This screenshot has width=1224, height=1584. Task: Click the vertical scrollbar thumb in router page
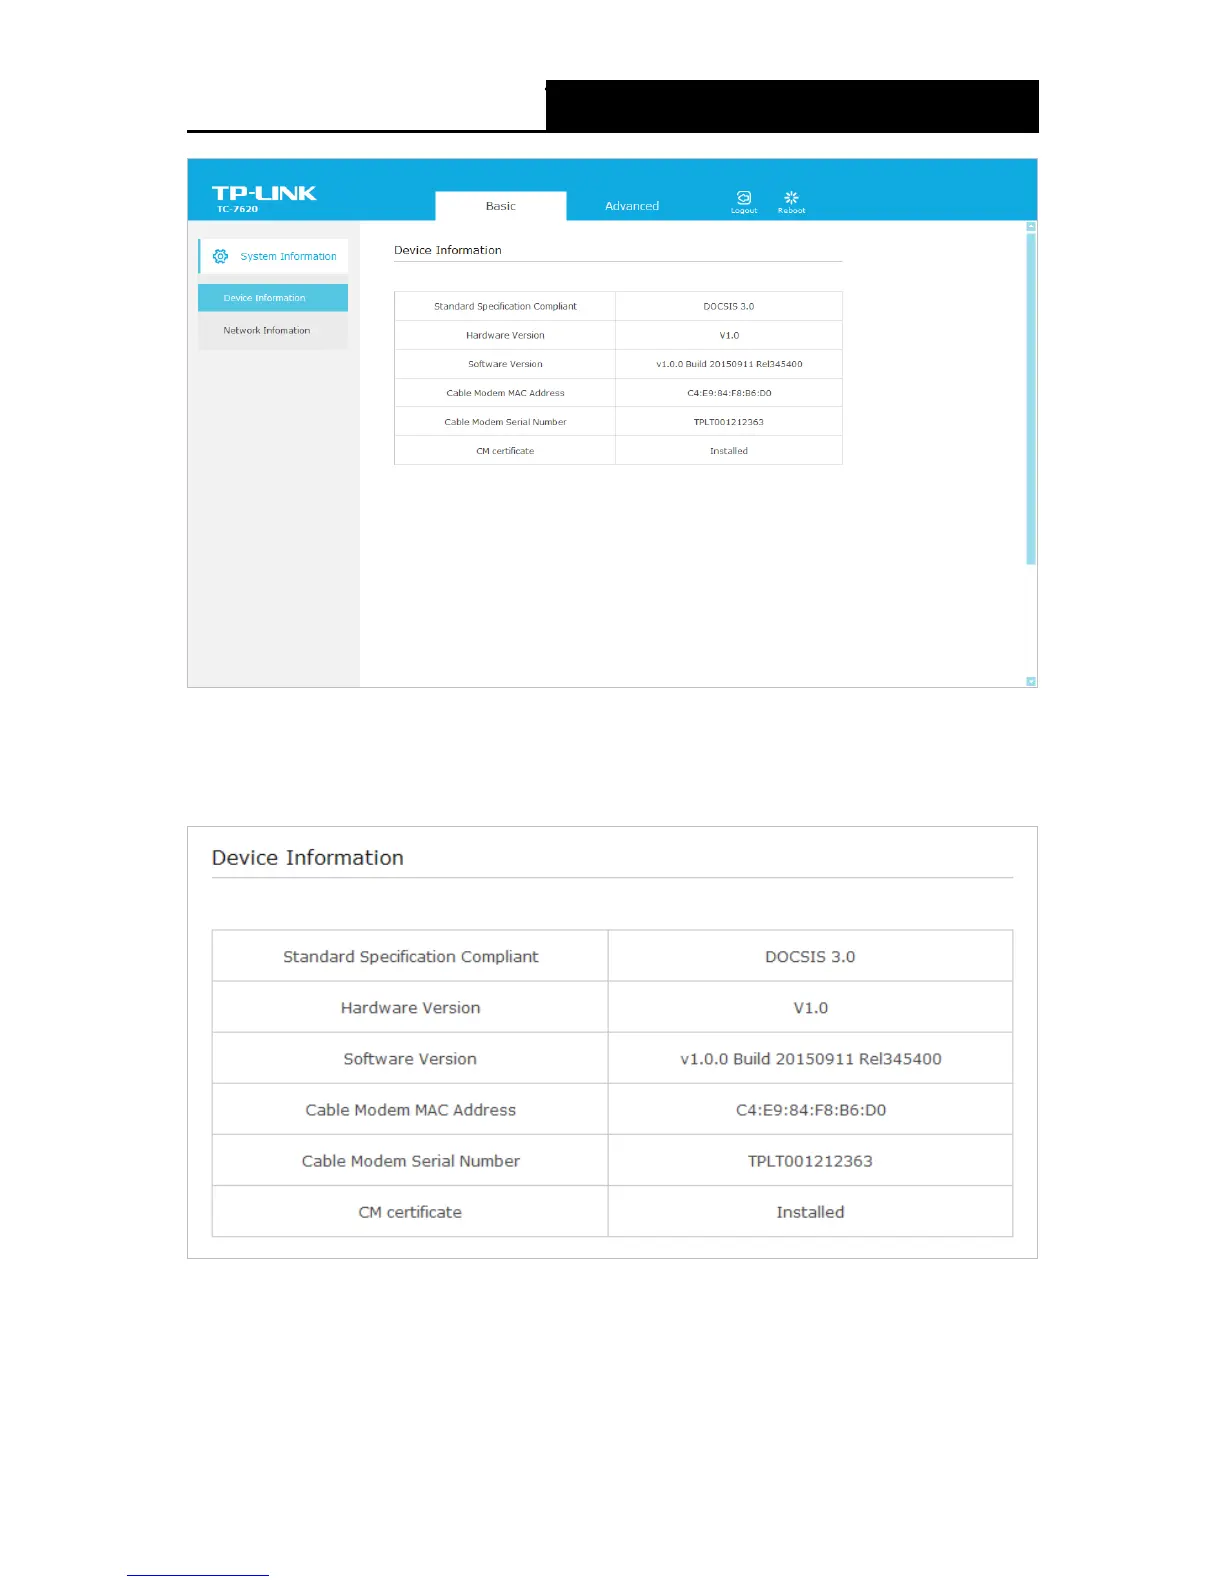[1031, 399]
